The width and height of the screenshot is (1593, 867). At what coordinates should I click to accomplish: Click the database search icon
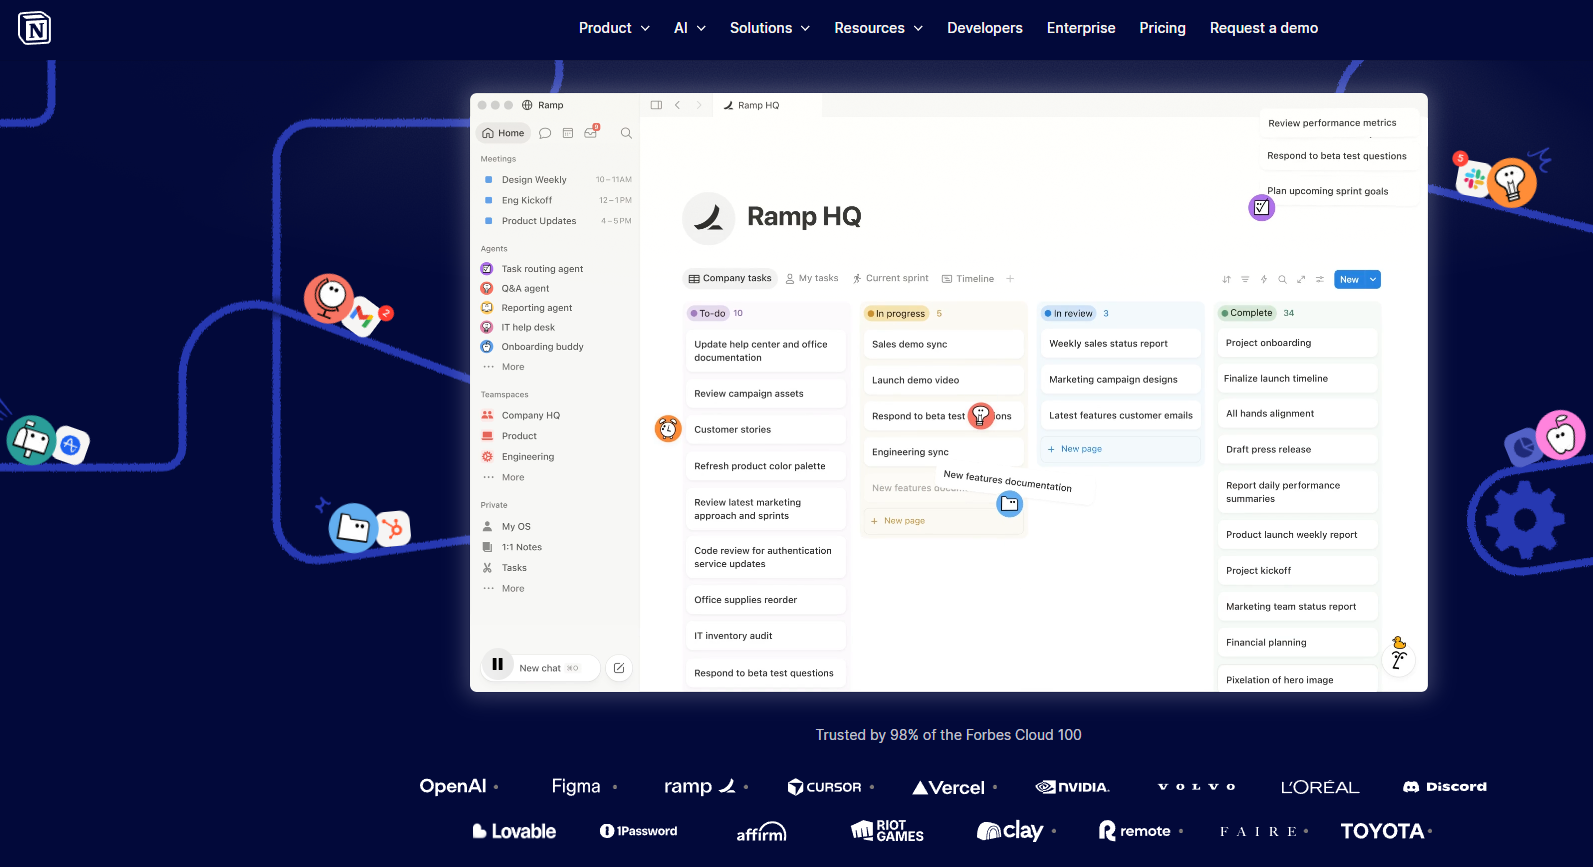(x=1282, y=280)
